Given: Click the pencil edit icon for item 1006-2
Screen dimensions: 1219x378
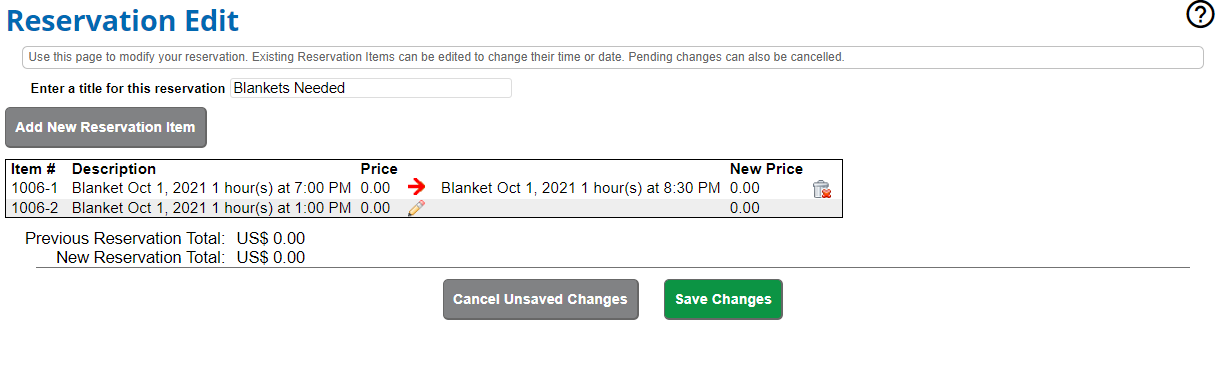Looking at the screenshot, I should click(x=417, y=208).
